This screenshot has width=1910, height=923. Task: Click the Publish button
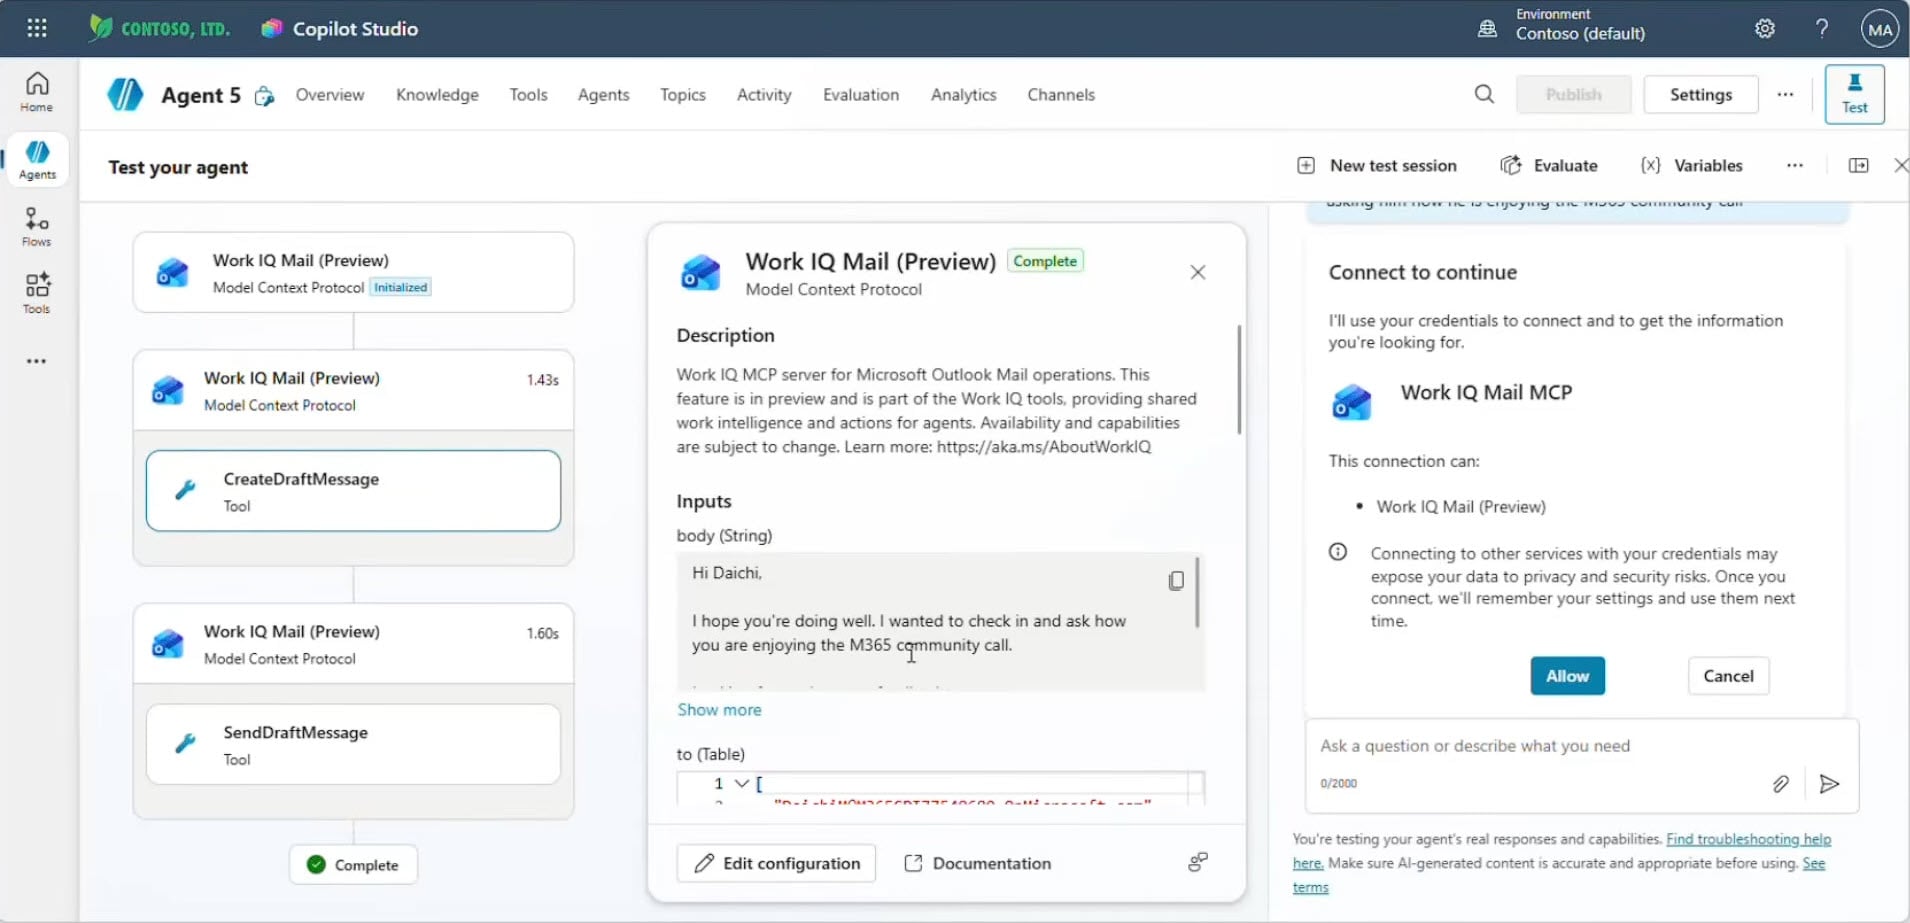1573,94
